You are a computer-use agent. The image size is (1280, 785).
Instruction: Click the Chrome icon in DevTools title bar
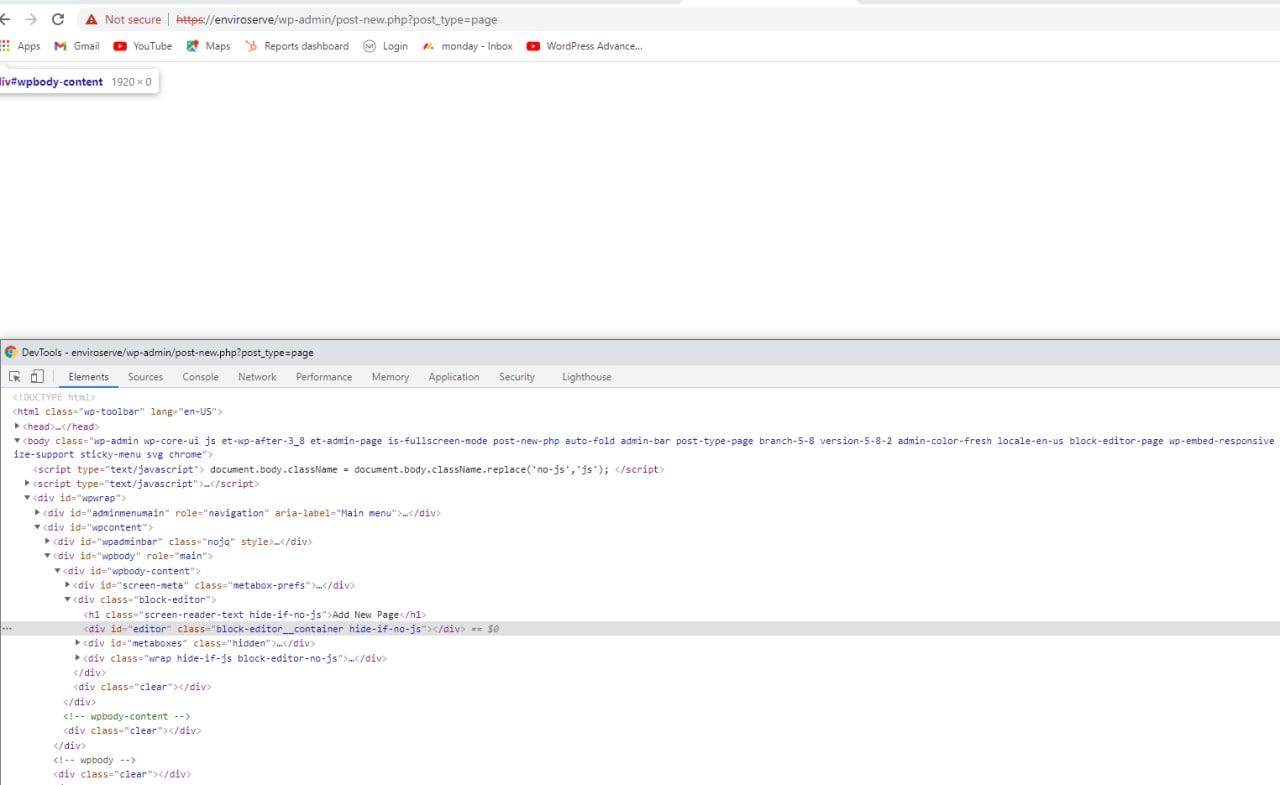pos(11,353)
